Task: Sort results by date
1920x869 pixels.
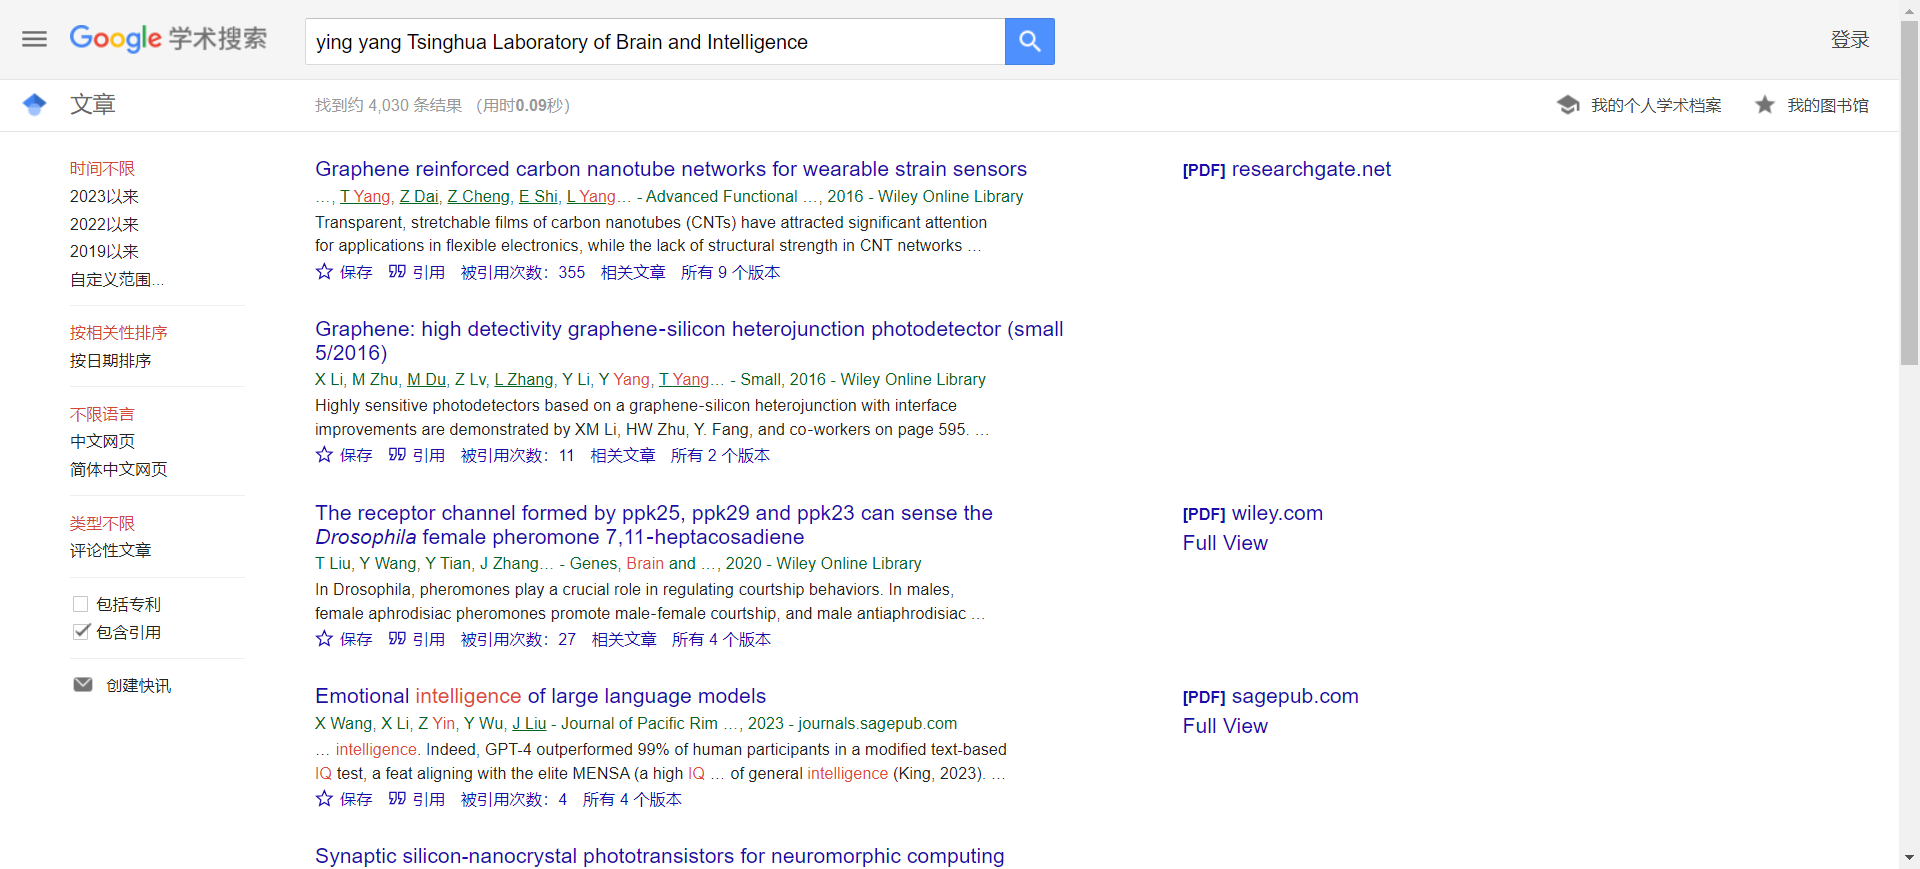Action: [x=111, y=360]
